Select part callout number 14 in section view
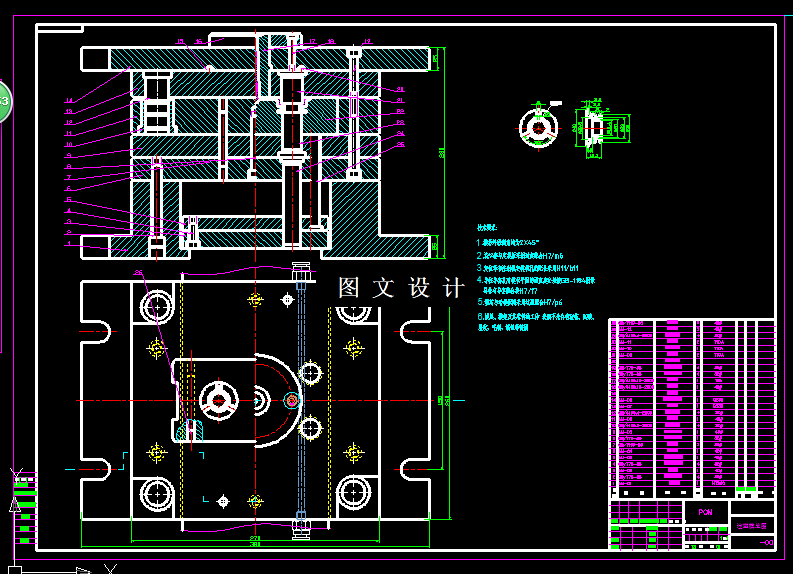The width and height of the screenshot is (793, 574). click(x=69, y=100)
